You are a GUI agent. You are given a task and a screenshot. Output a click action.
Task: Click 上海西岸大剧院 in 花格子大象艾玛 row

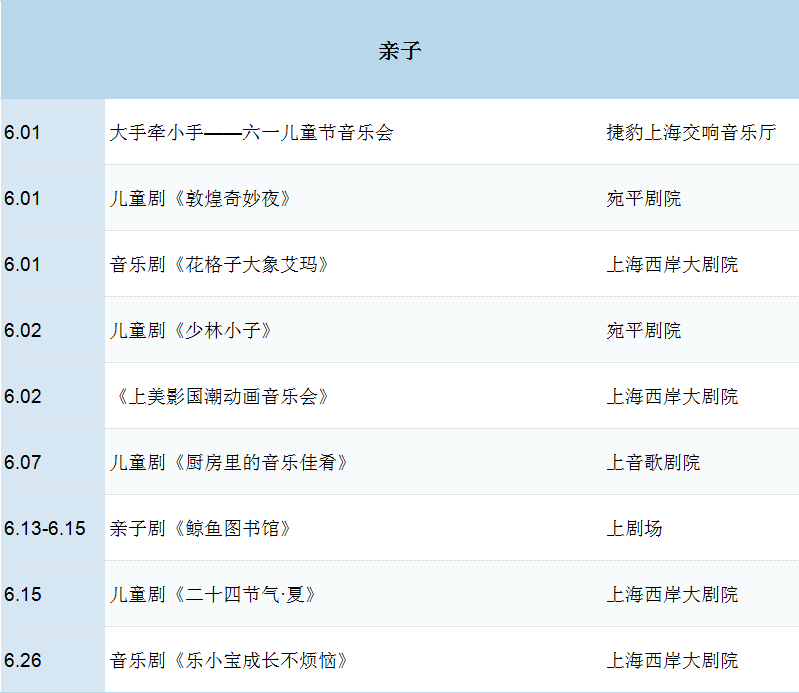(672, 264)
